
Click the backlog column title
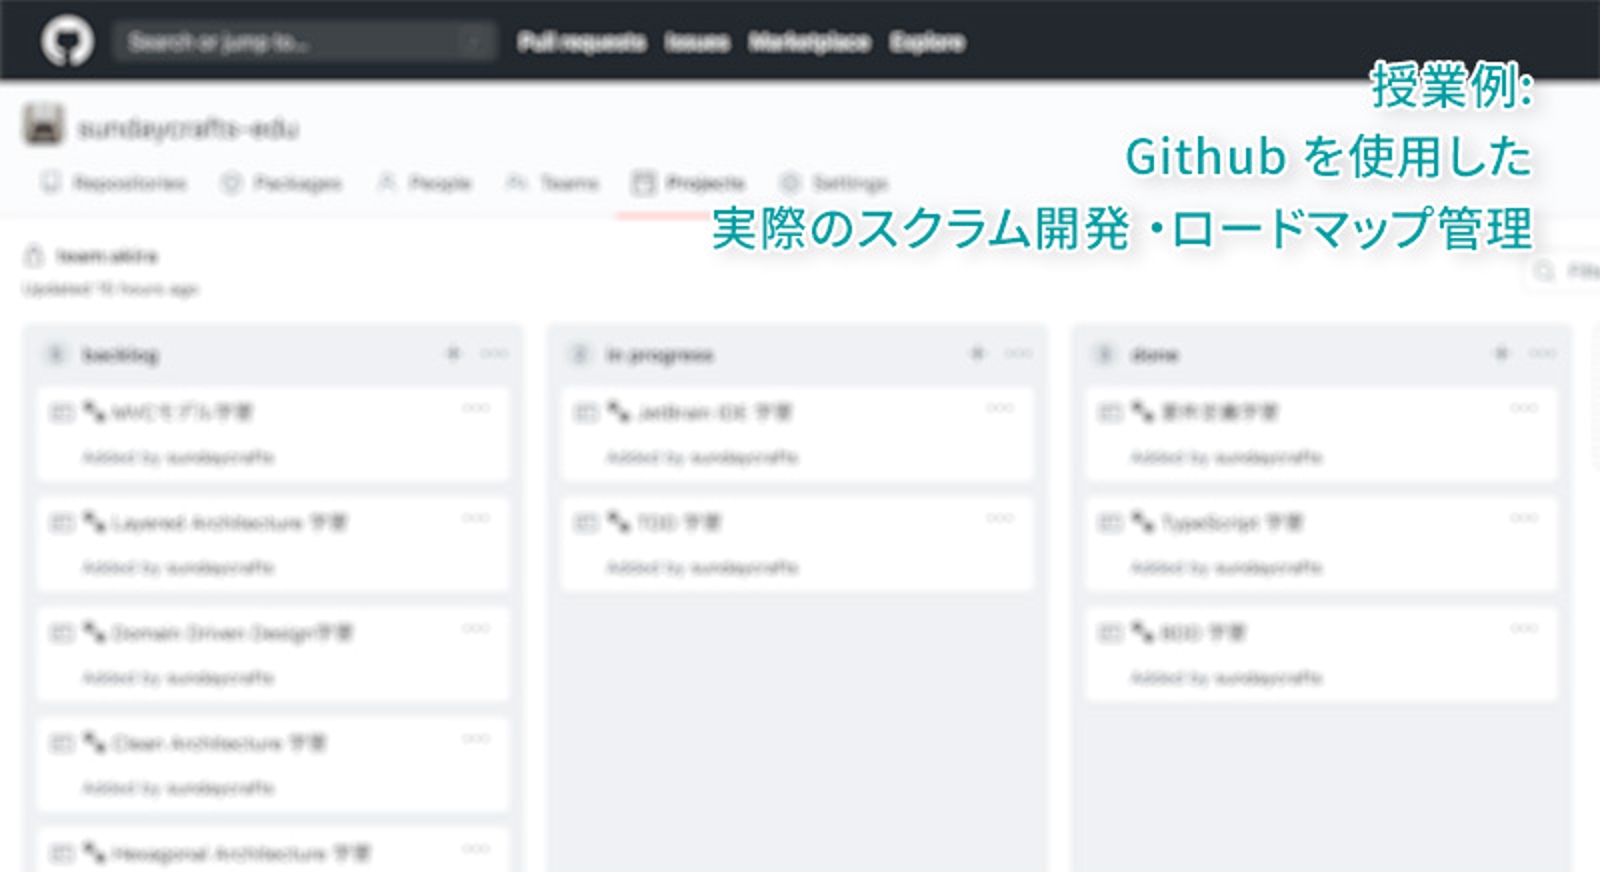pos(120,355)
